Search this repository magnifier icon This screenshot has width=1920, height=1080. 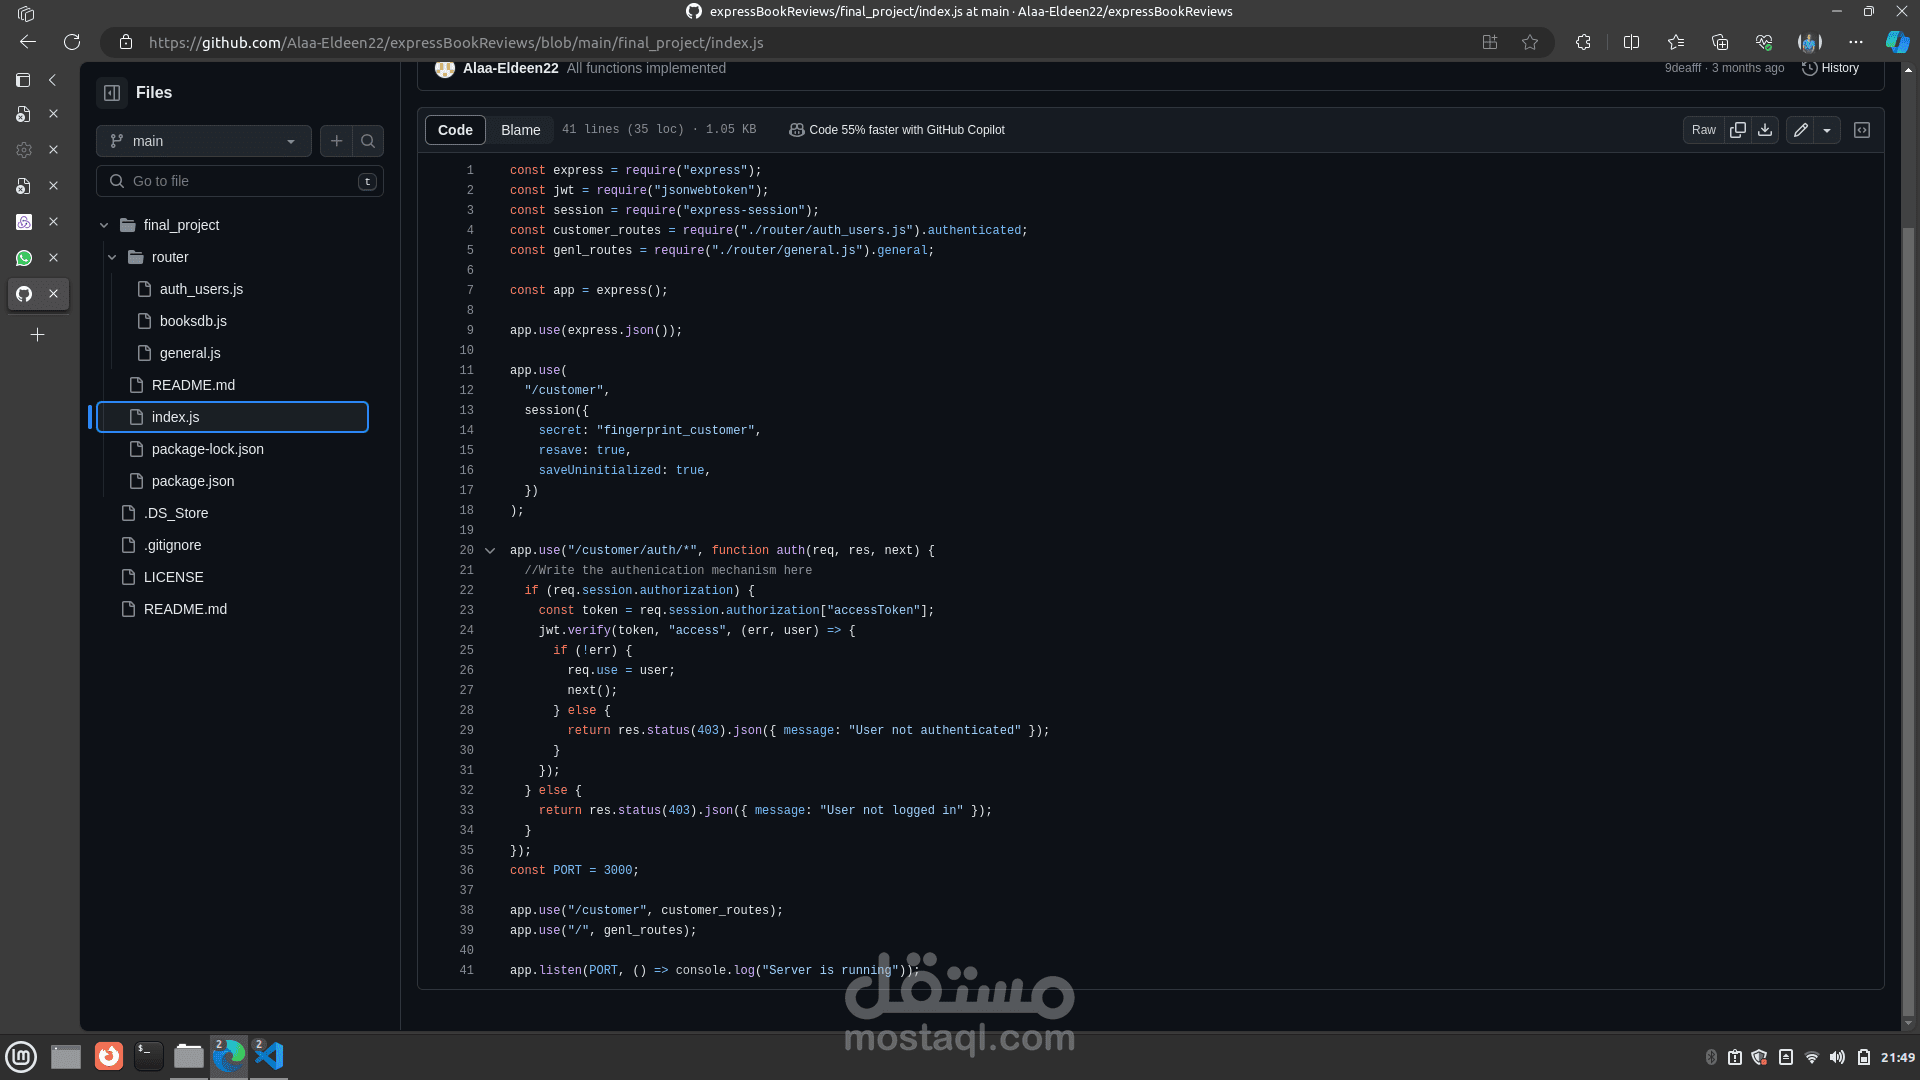(x=368, y=141)
